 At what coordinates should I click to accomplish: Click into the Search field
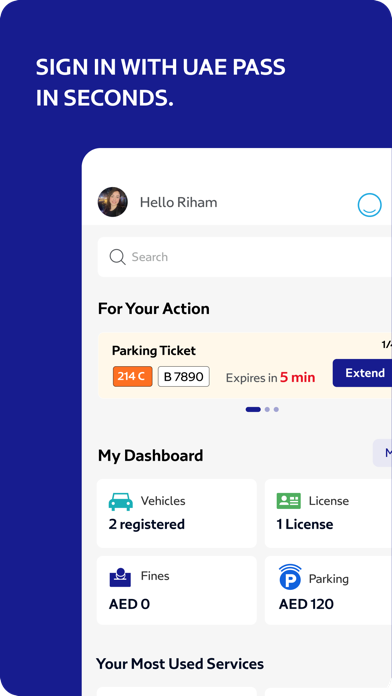pyautogui.click(x=245, y=257)
